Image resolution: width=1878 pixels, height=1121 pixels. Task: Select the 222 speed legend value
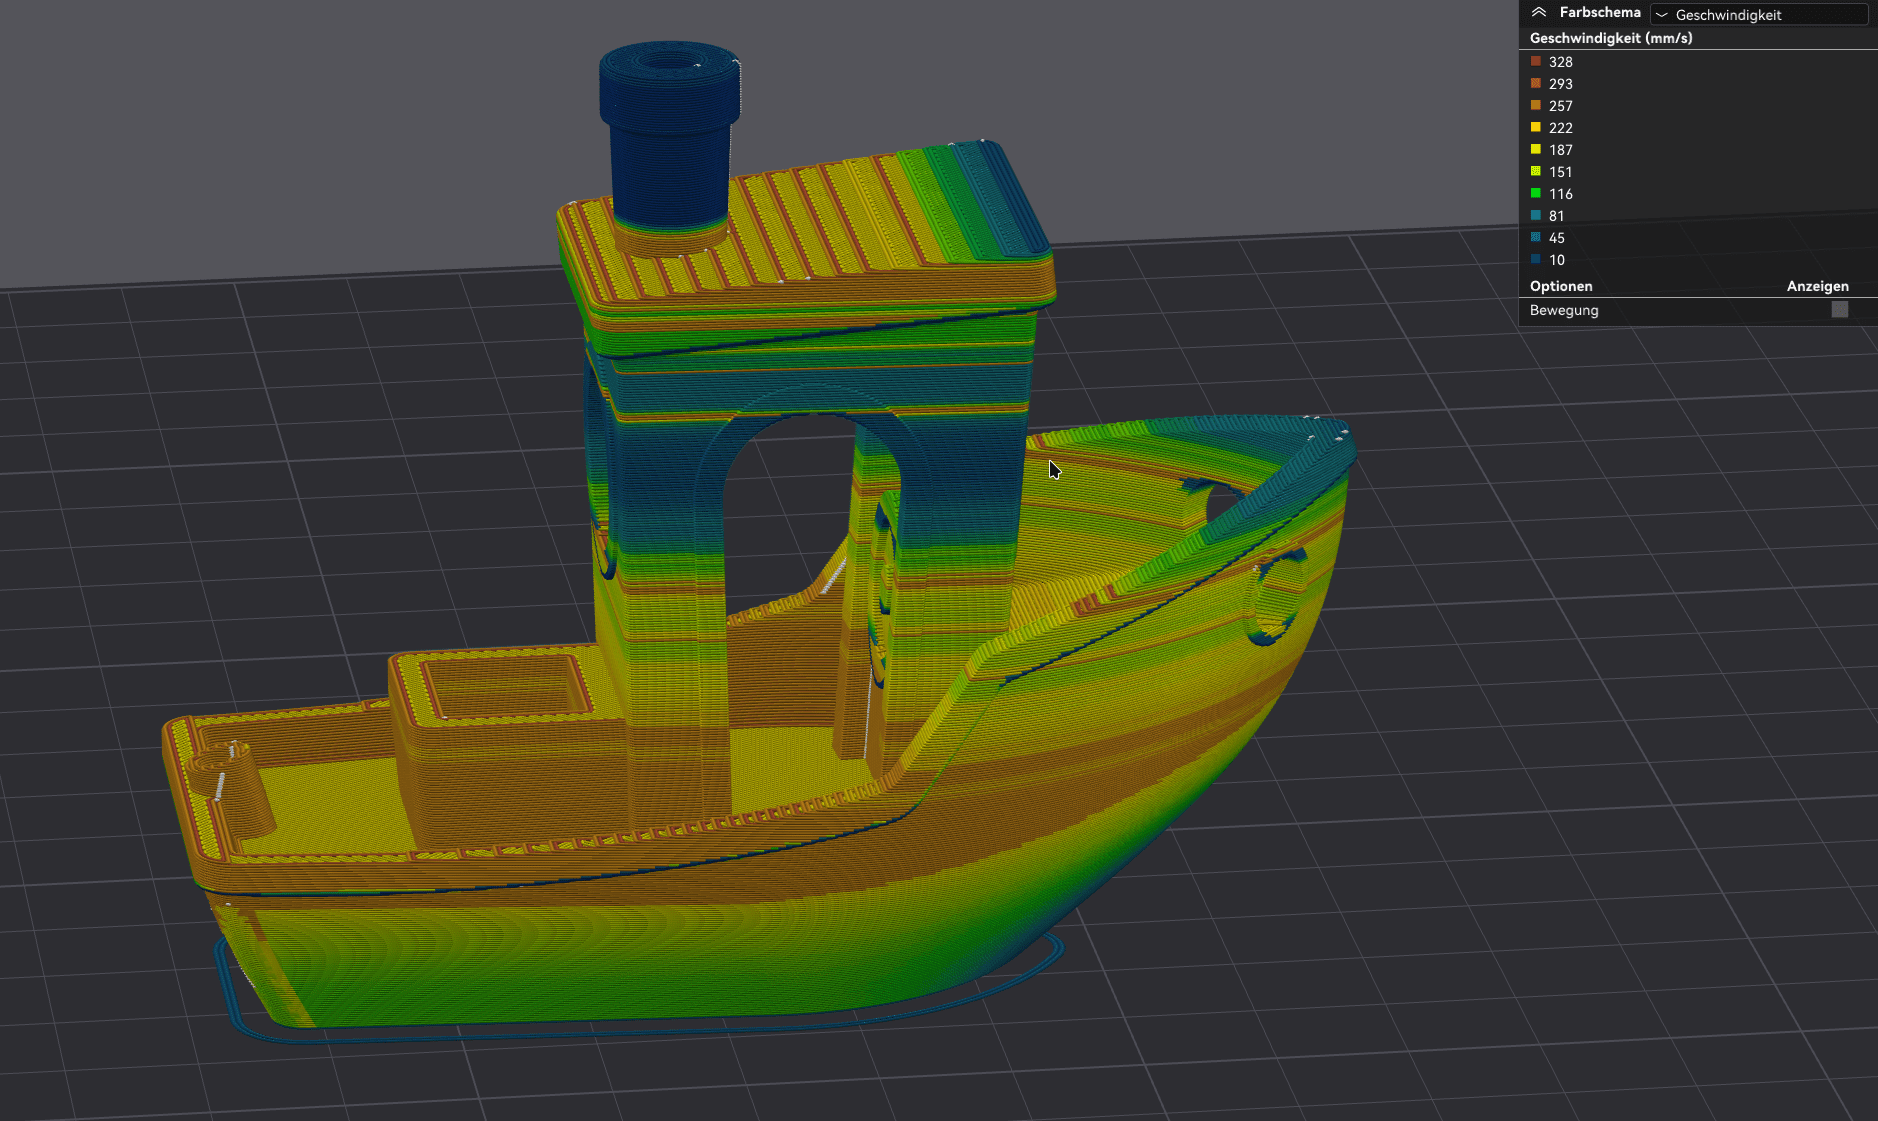click(1561, 128)
